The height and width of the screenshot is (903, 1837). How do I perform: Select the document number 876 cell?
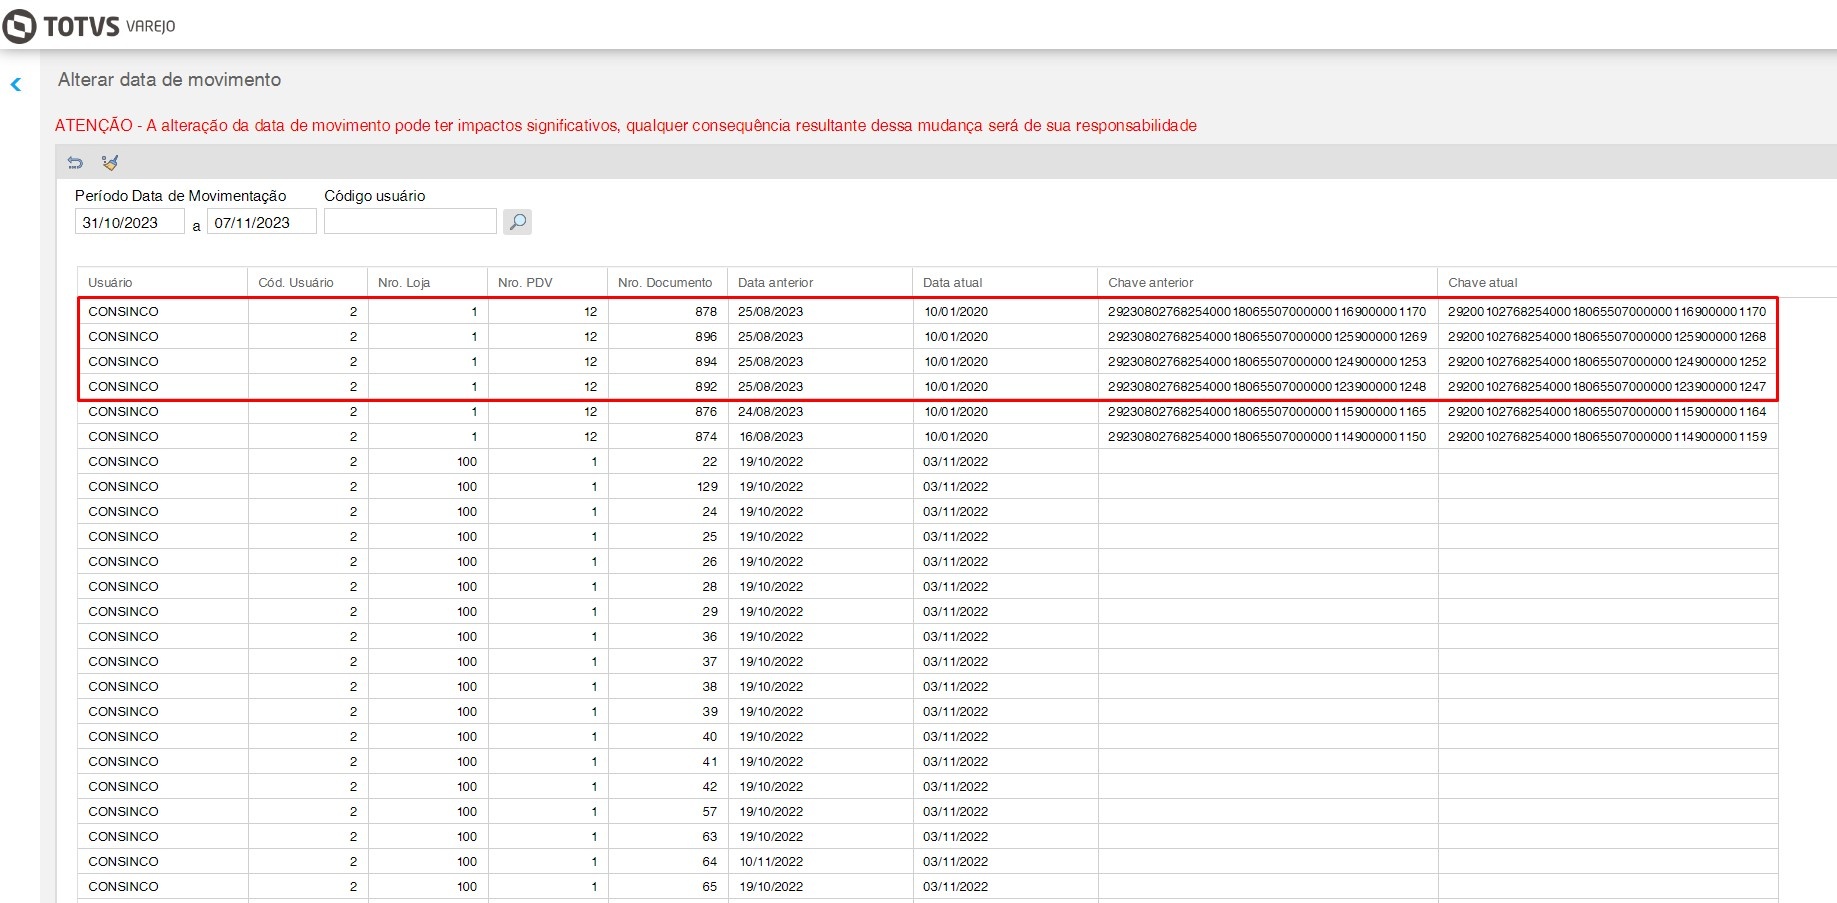tap(668, 411)
